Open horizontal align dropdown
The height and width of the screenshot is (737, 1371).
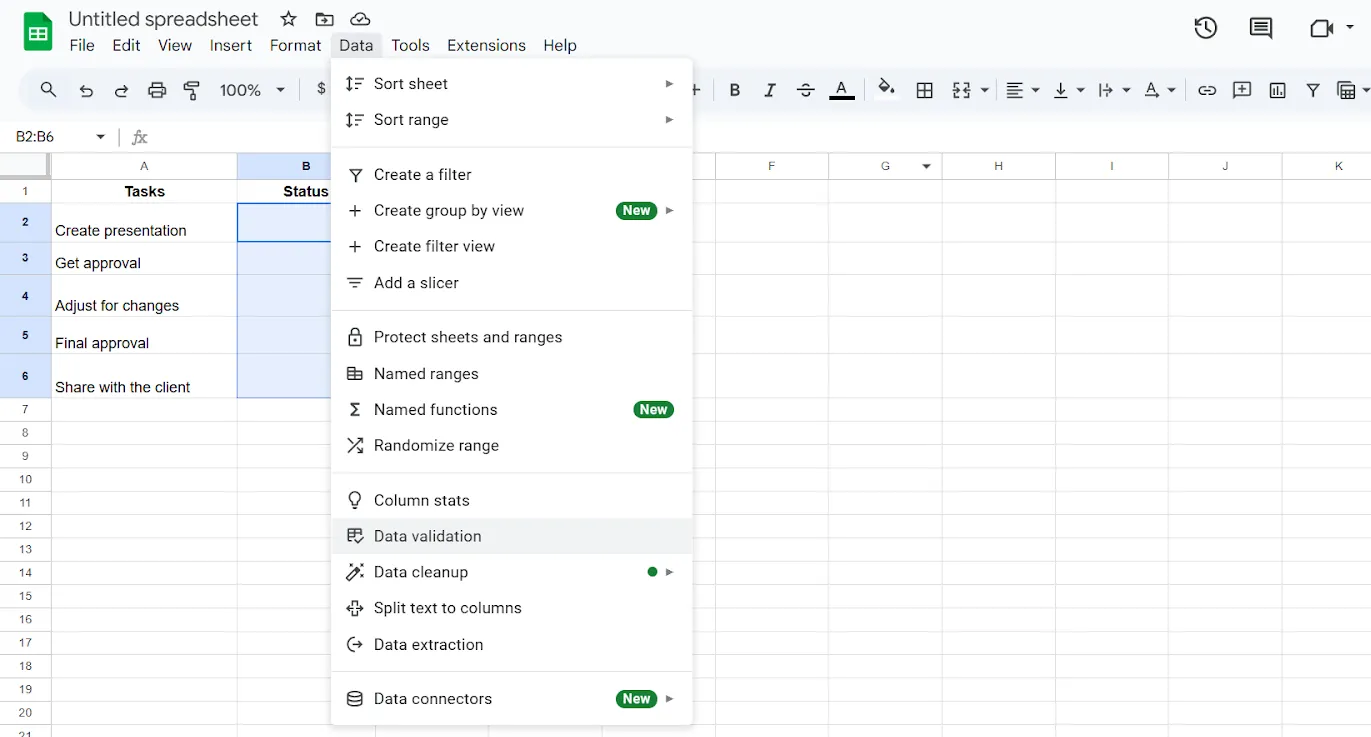click(1022, 90)
